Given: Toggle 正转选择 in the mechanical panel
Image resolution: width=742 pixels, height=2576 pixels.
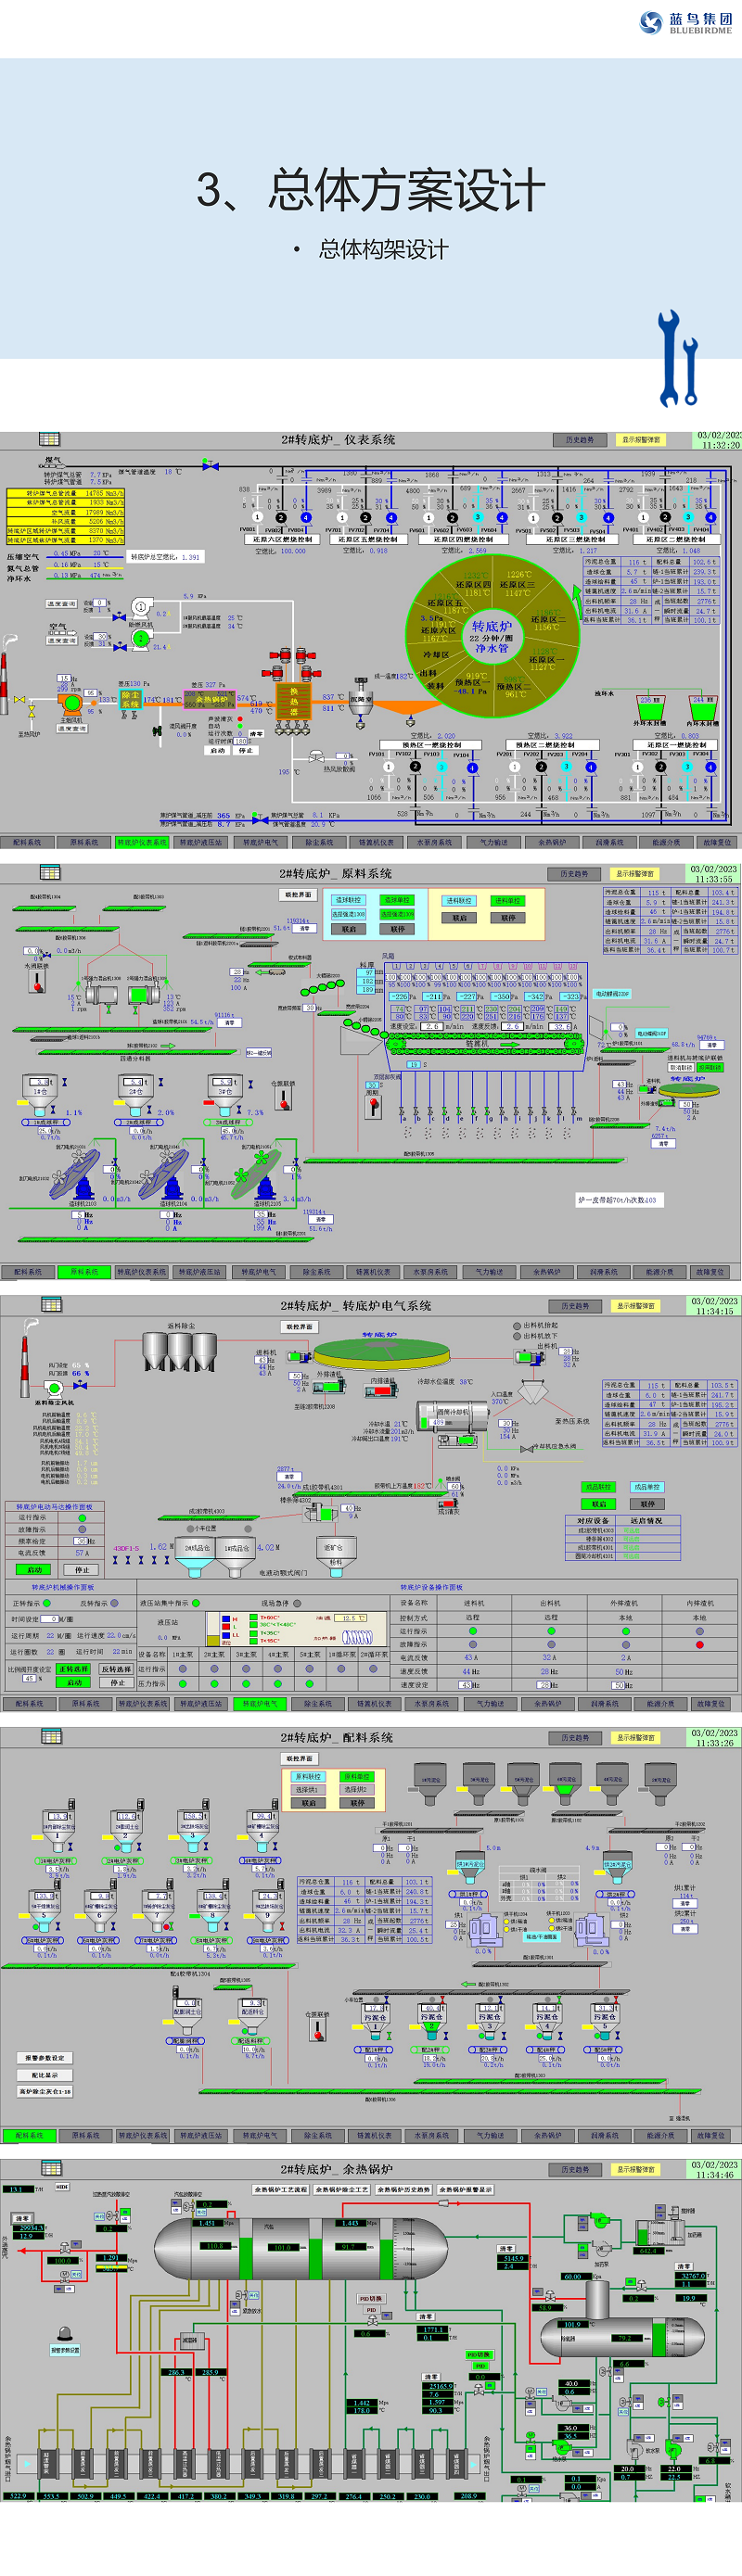Looking at the screenshot, I should (73, 1669).
